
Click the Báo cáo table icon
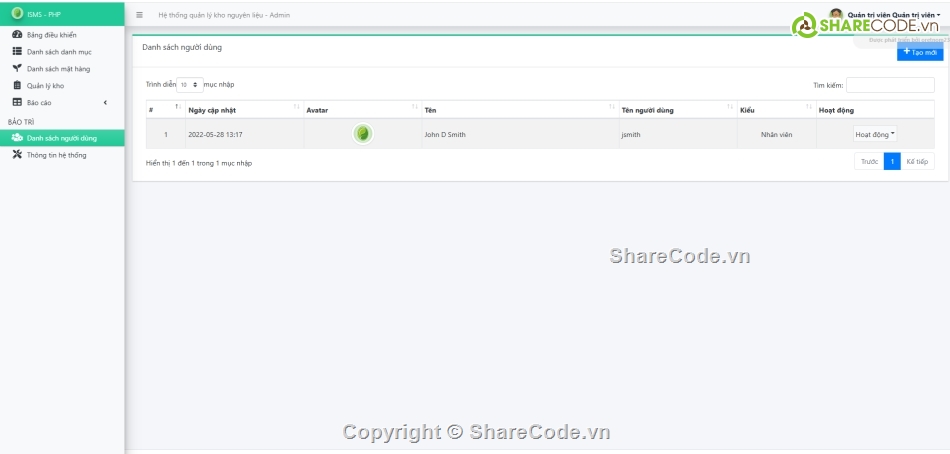(17, 102)
